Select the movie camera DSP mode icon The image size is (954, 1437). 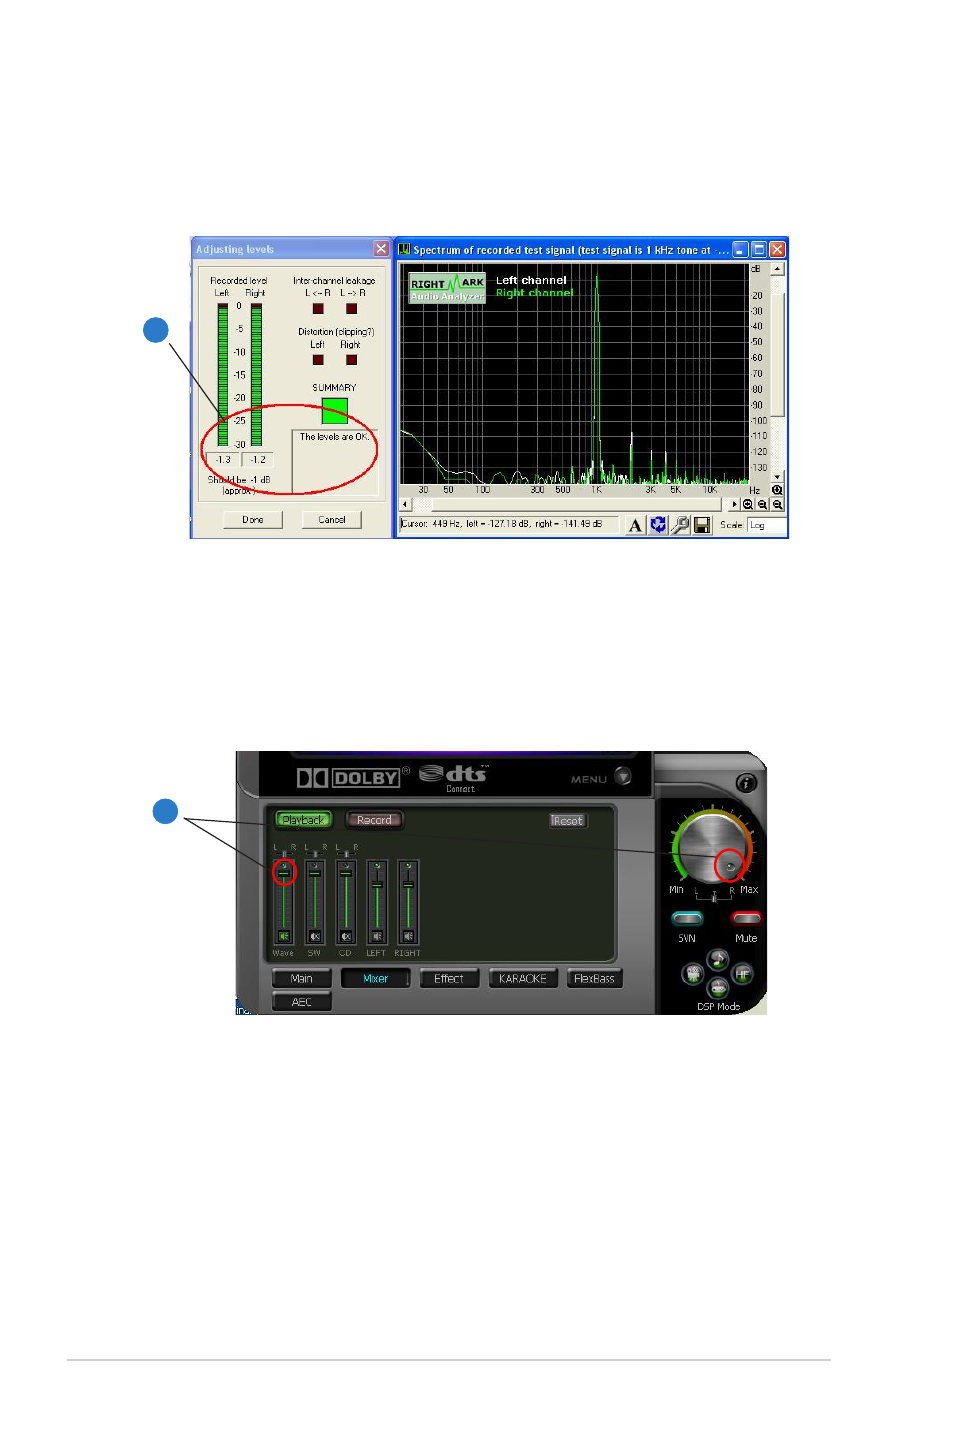point(692,973)
